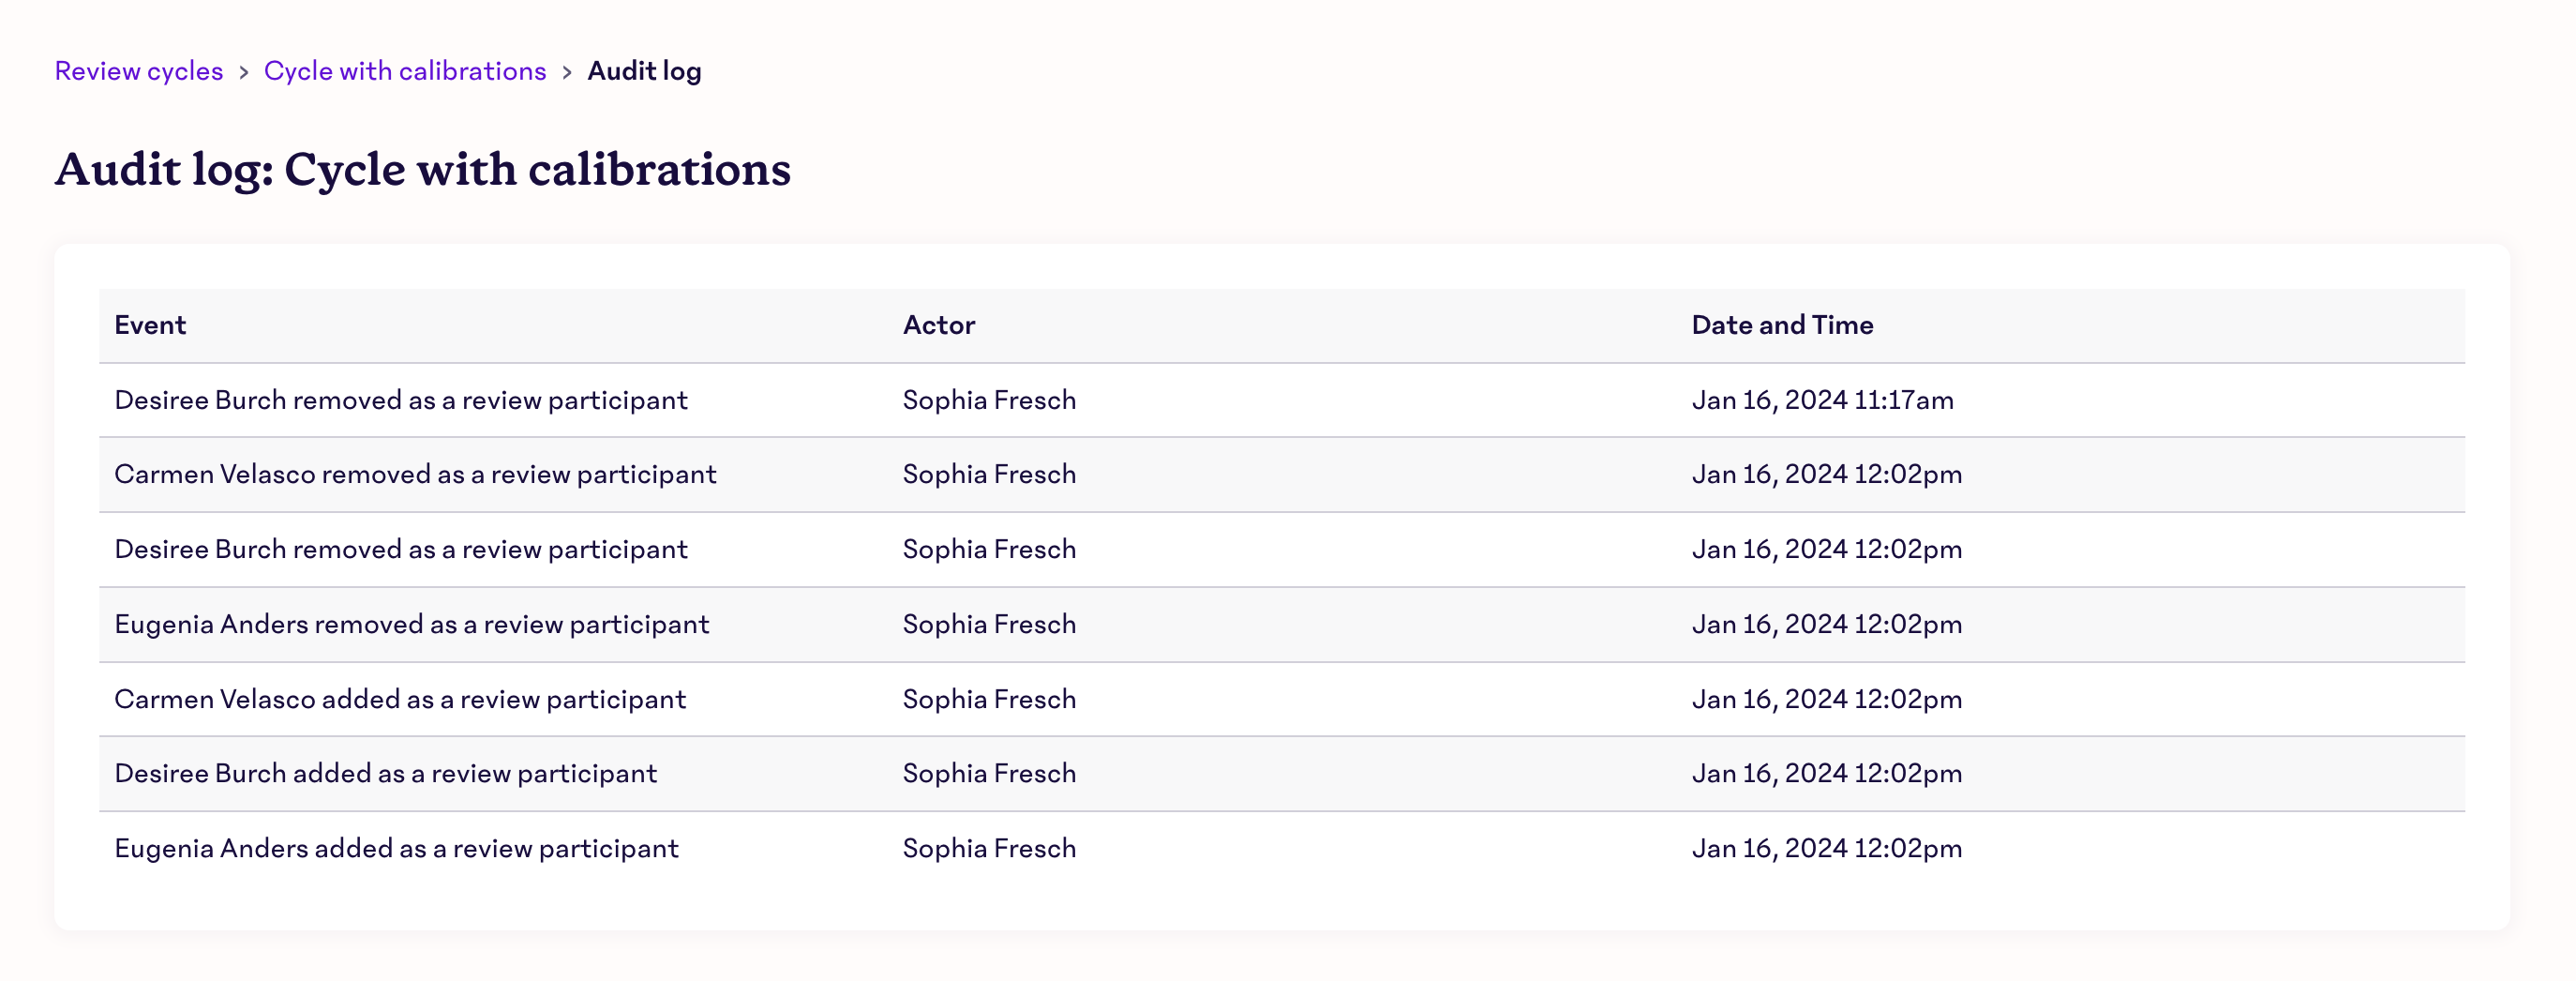Click the Actor column header
The height and width of the screenshot is (981, 2576).
click(939, 325)
